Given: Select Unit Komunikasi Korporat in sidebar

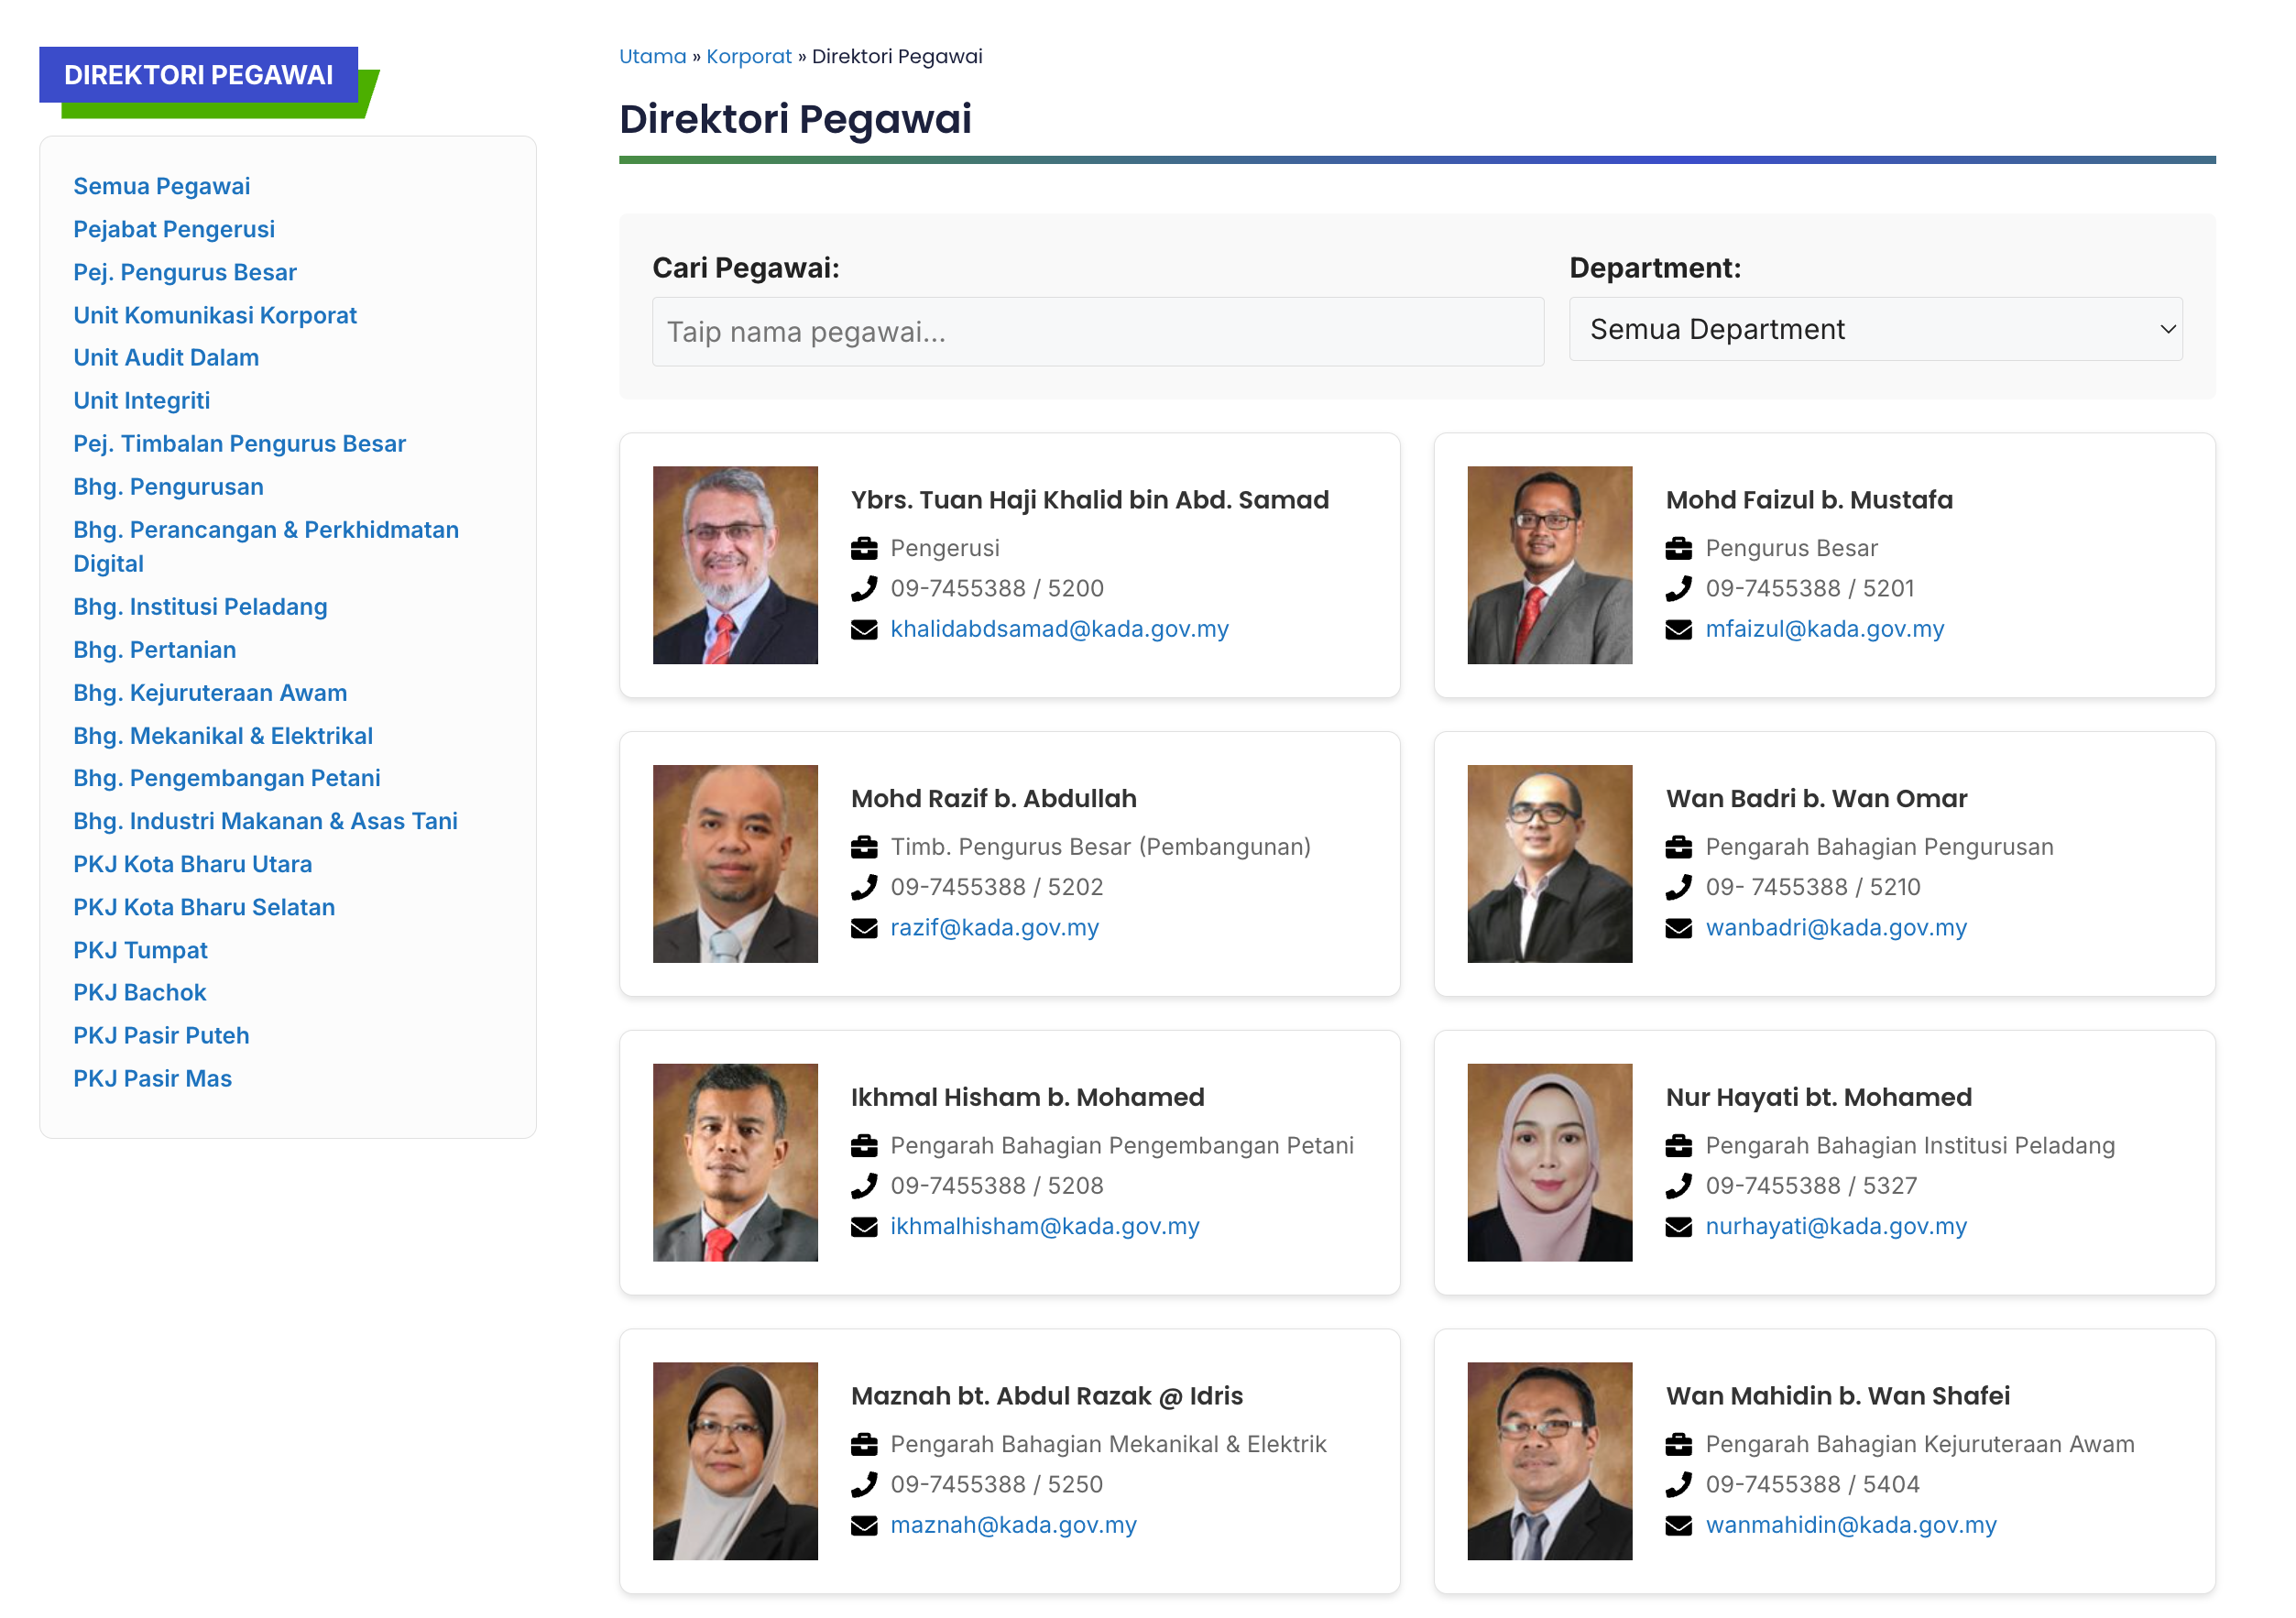Looking at the screenshot, I should [215, 315].
